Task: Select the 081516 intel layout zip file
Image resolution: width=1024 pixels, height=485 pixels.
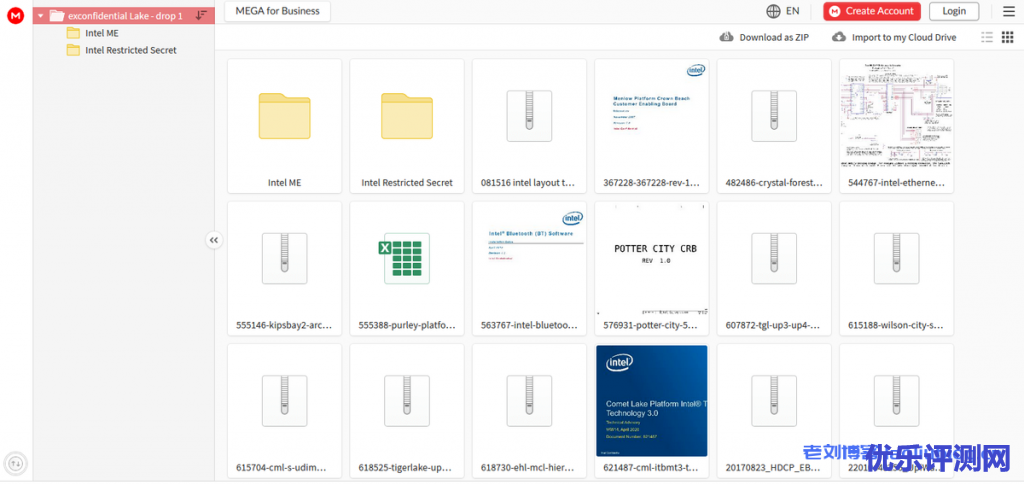Action: tap(528, 116)
